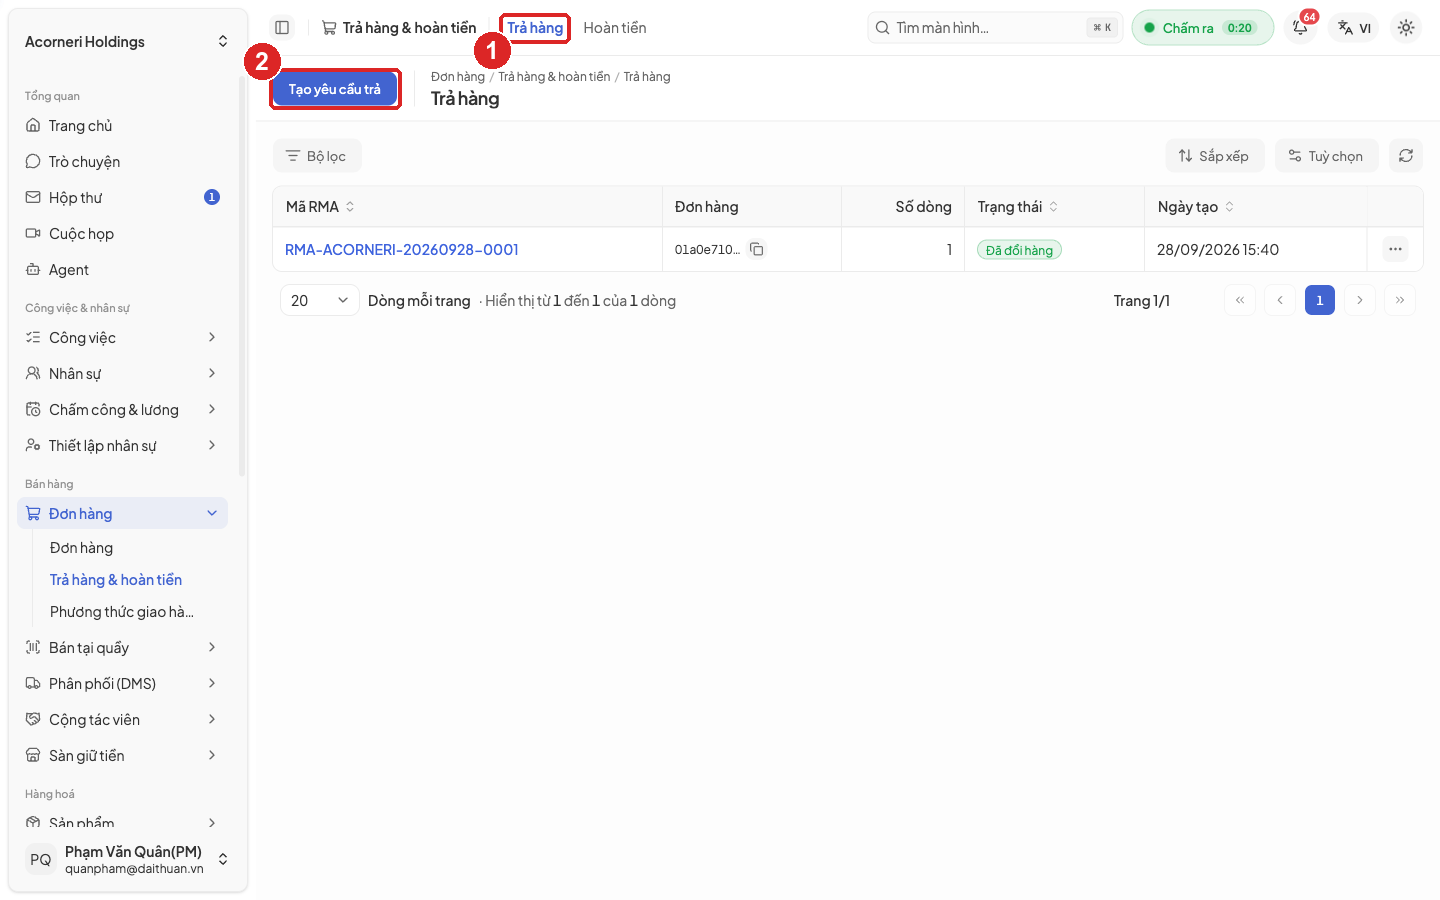Toggle light theme sun icon
The image size is (1440, 900).
[1406, 28]
